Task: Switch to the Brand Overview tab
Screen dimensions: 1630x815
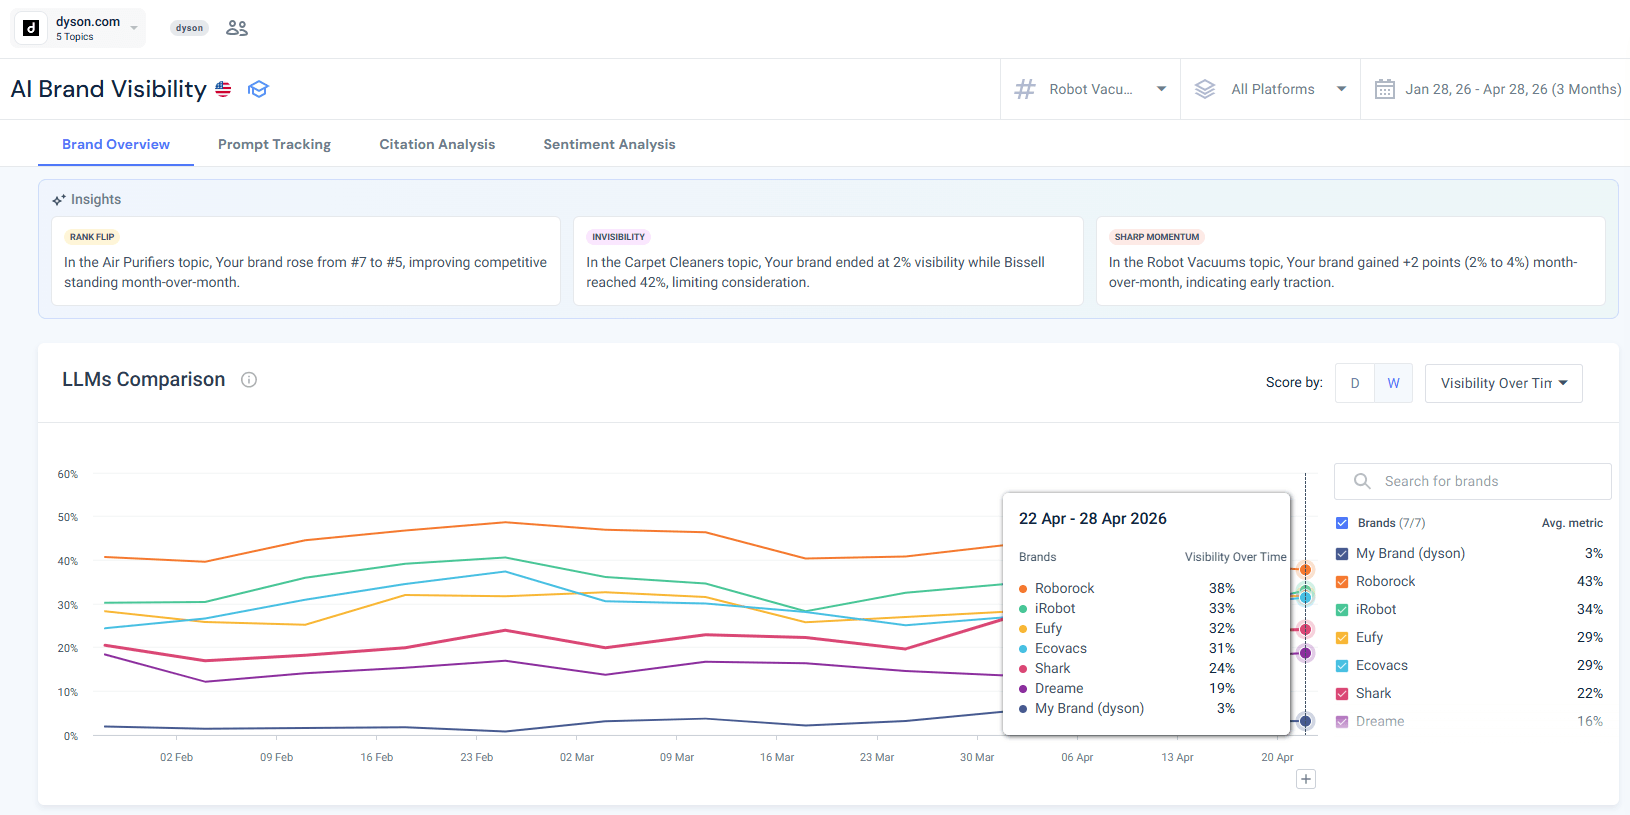Action: pyautogui.click(x=116, y=144)
